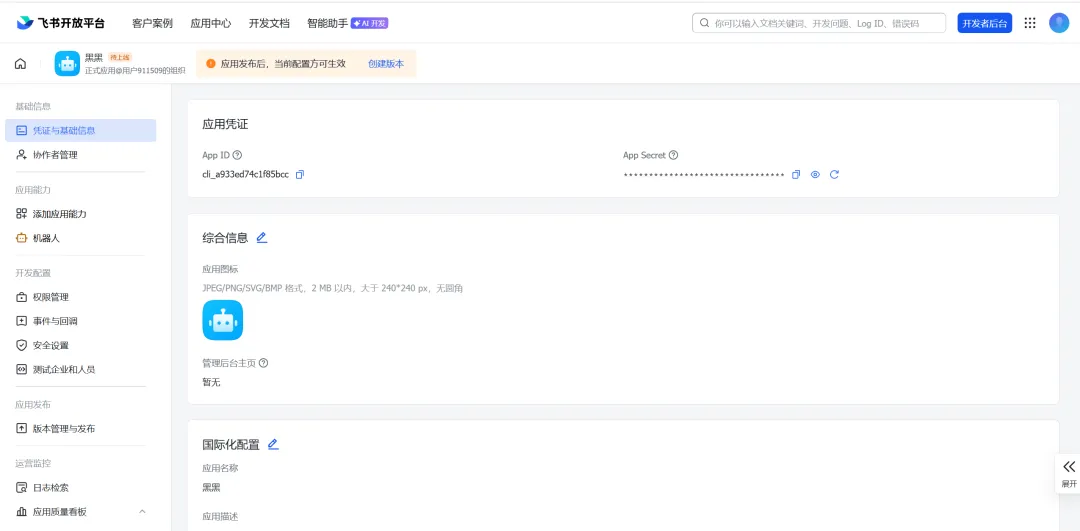Click the masked App Secret dots
This screenshot has width=1080, height=531.
coord(704,175)
